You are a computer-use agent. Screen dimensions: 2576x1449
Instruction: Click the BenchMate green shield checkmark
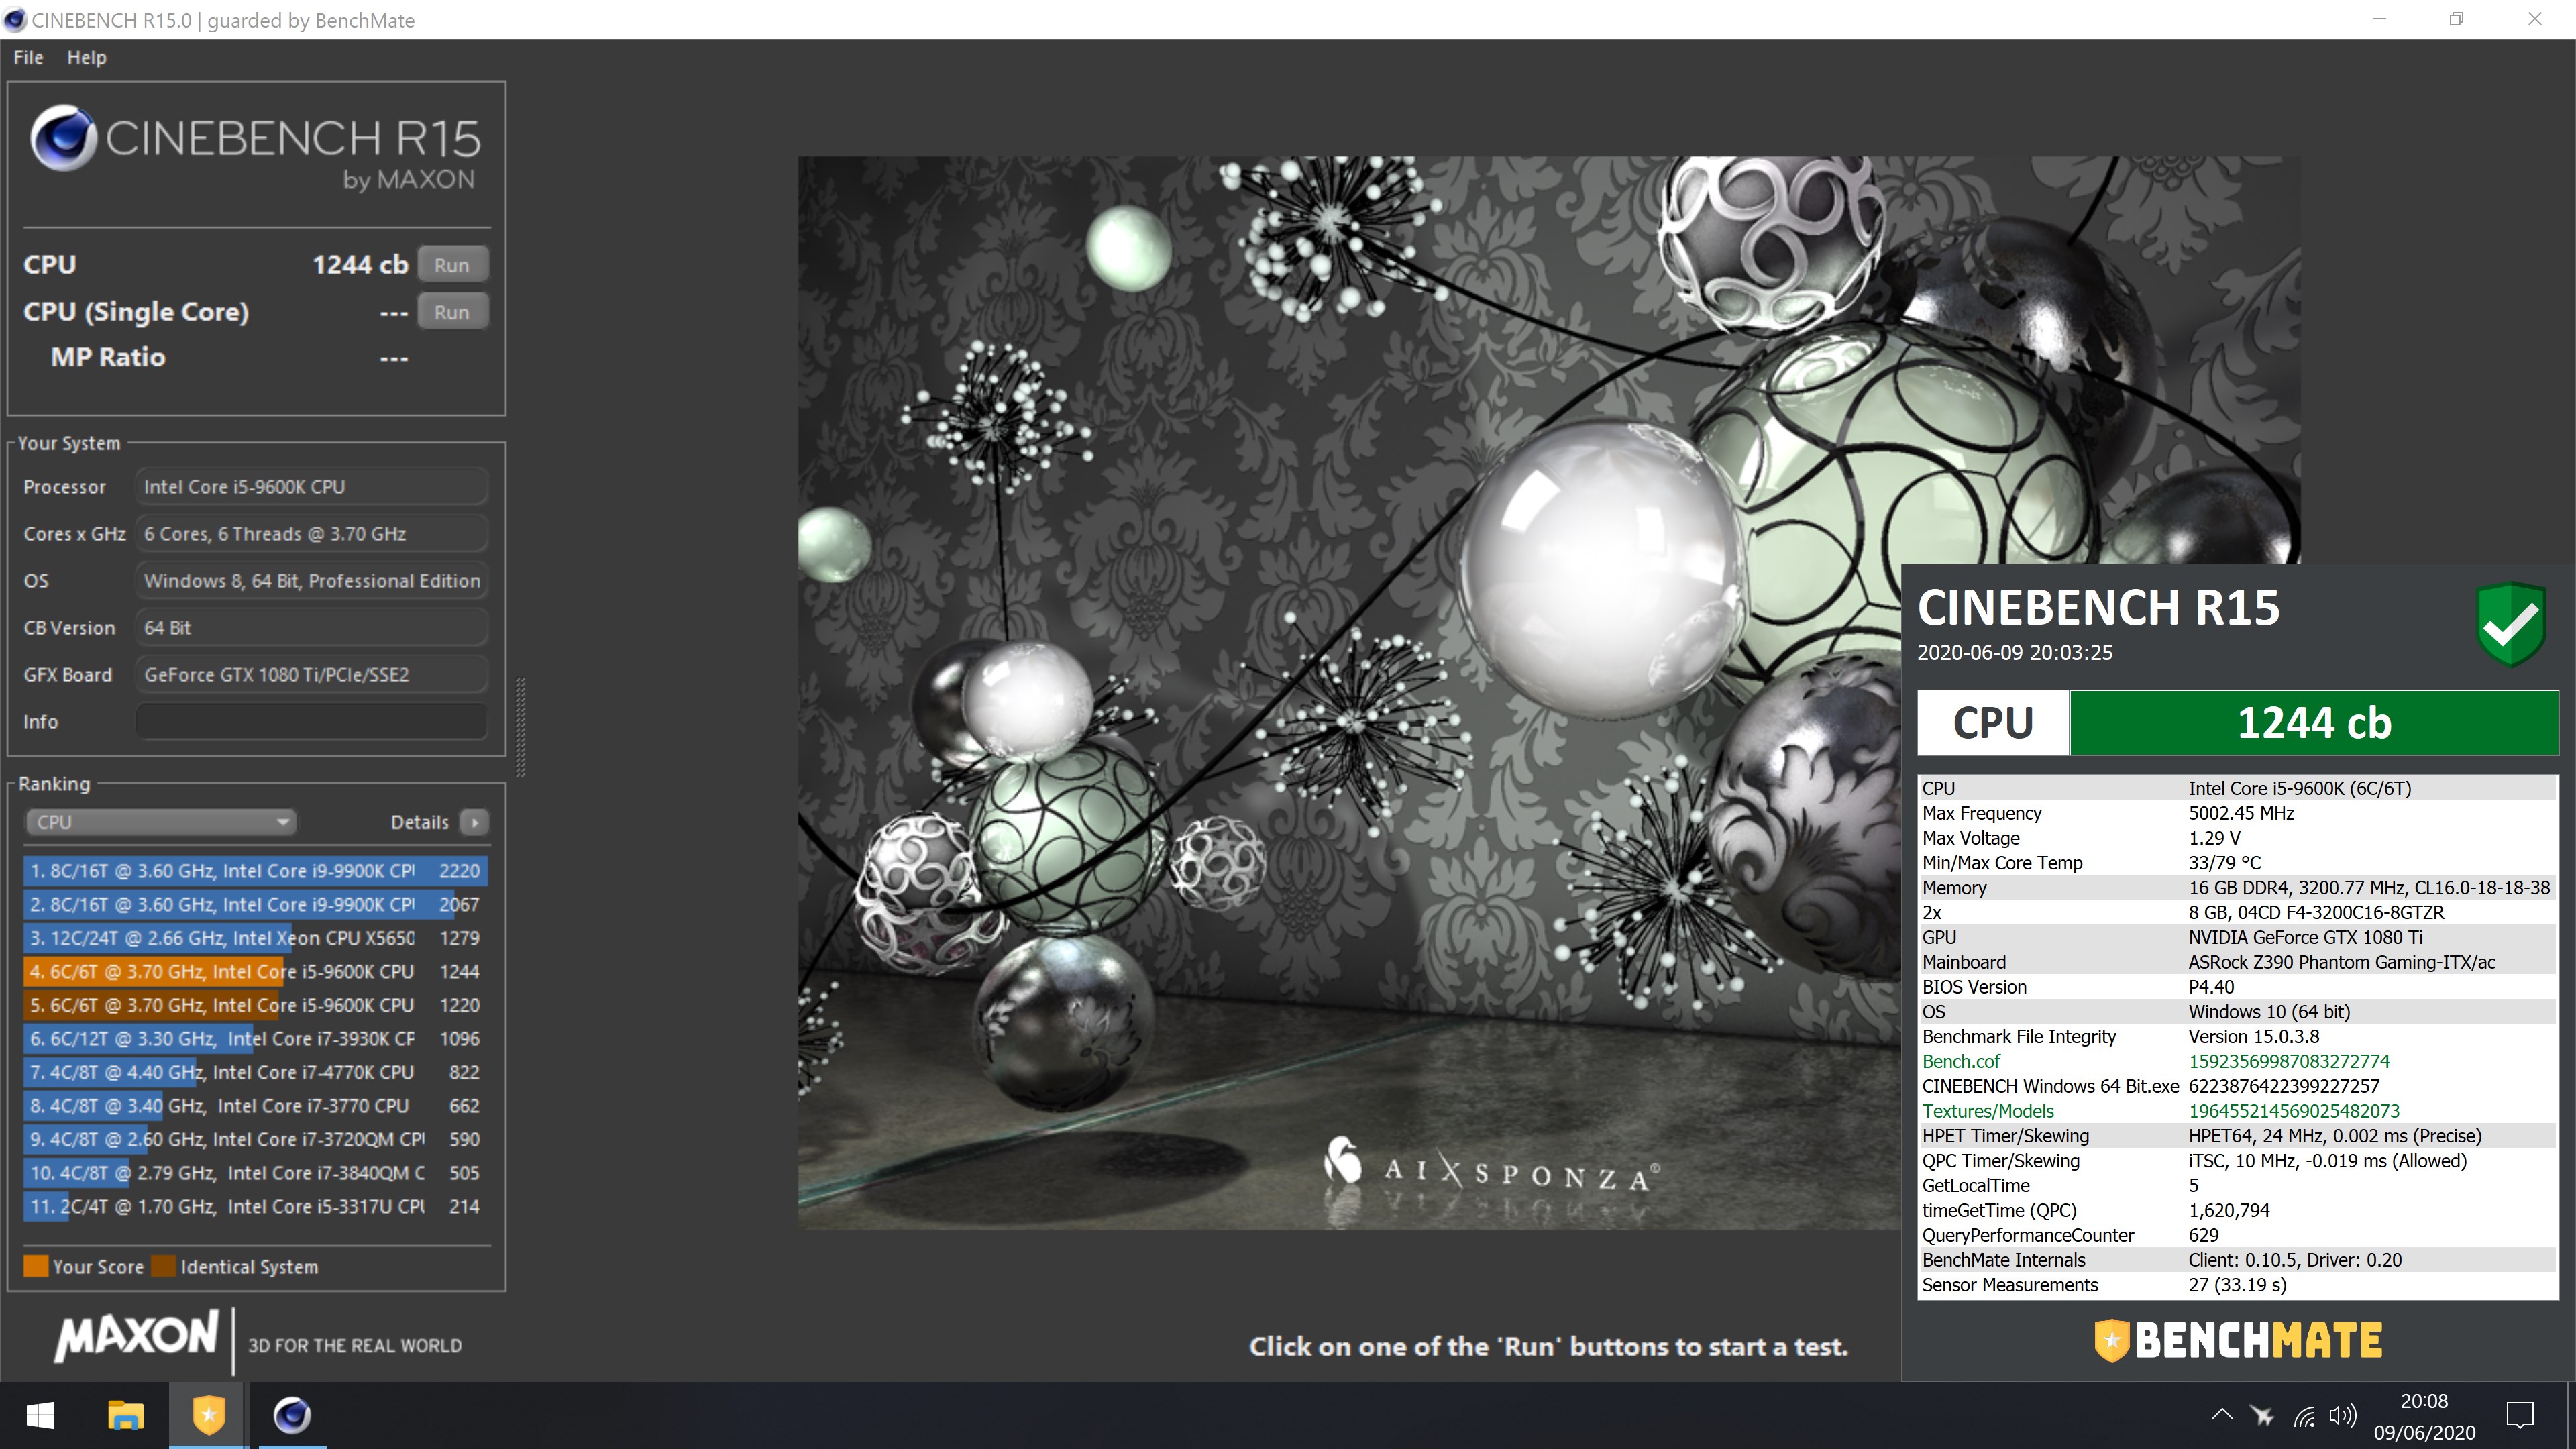coord(2511,623)
